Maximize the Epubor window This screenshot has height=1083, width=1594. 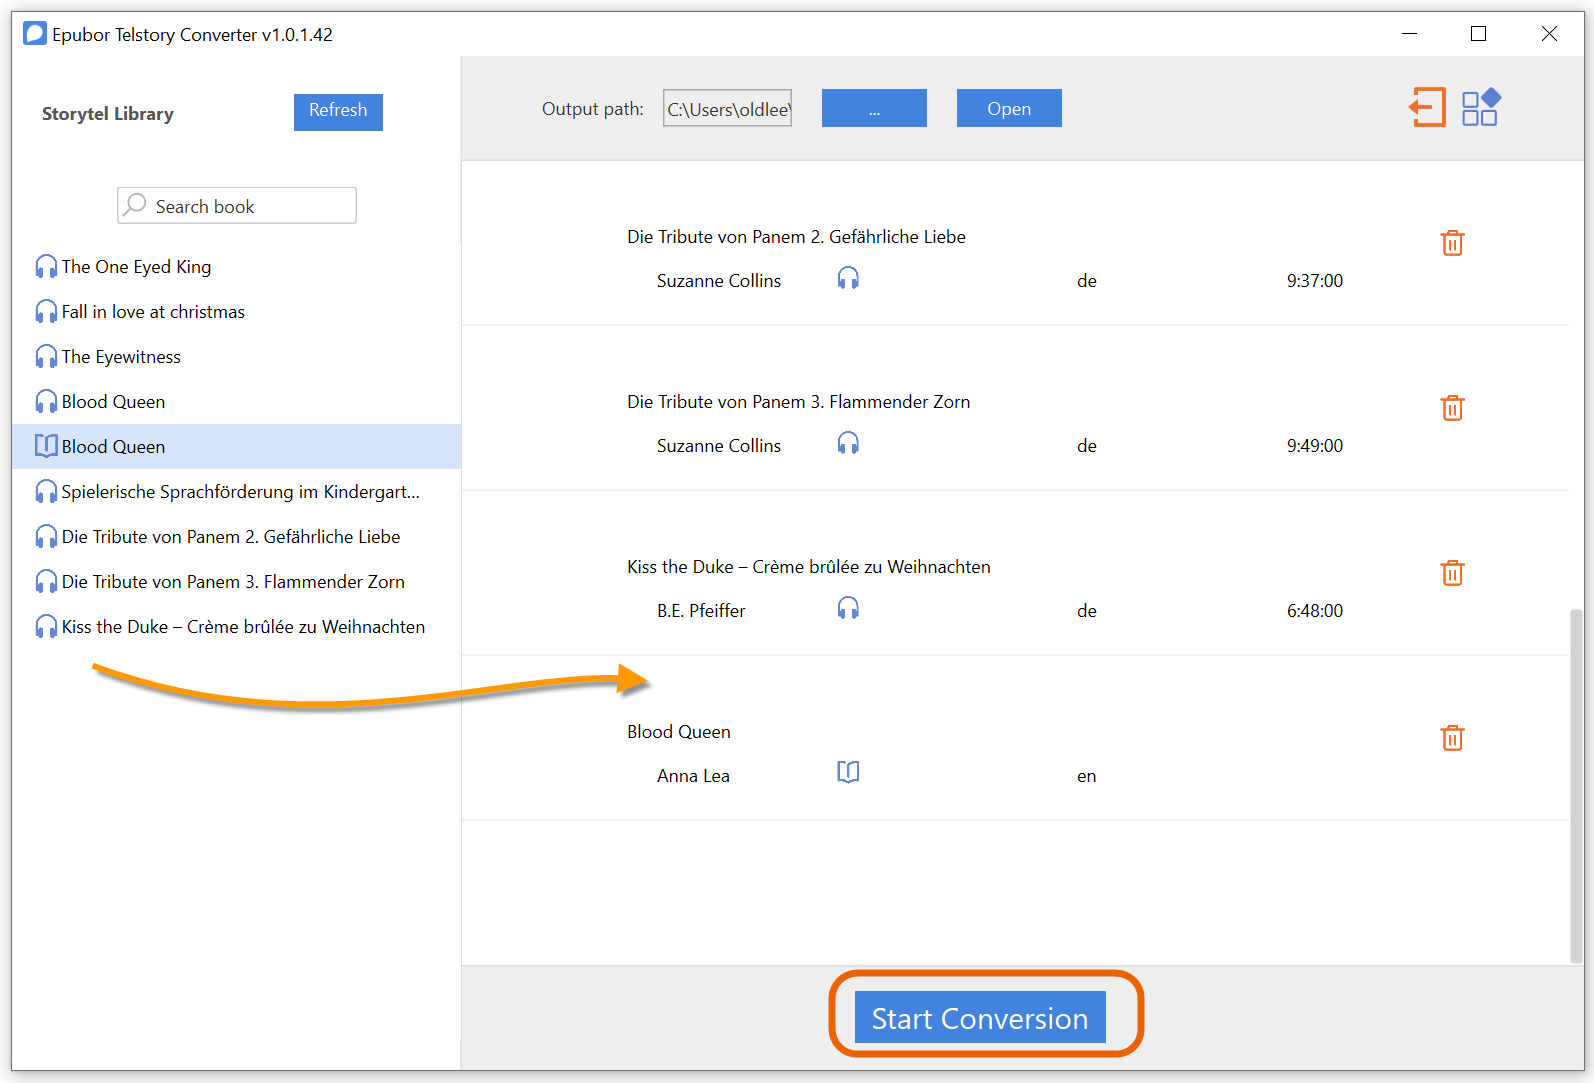click(x=1479, y=34)
